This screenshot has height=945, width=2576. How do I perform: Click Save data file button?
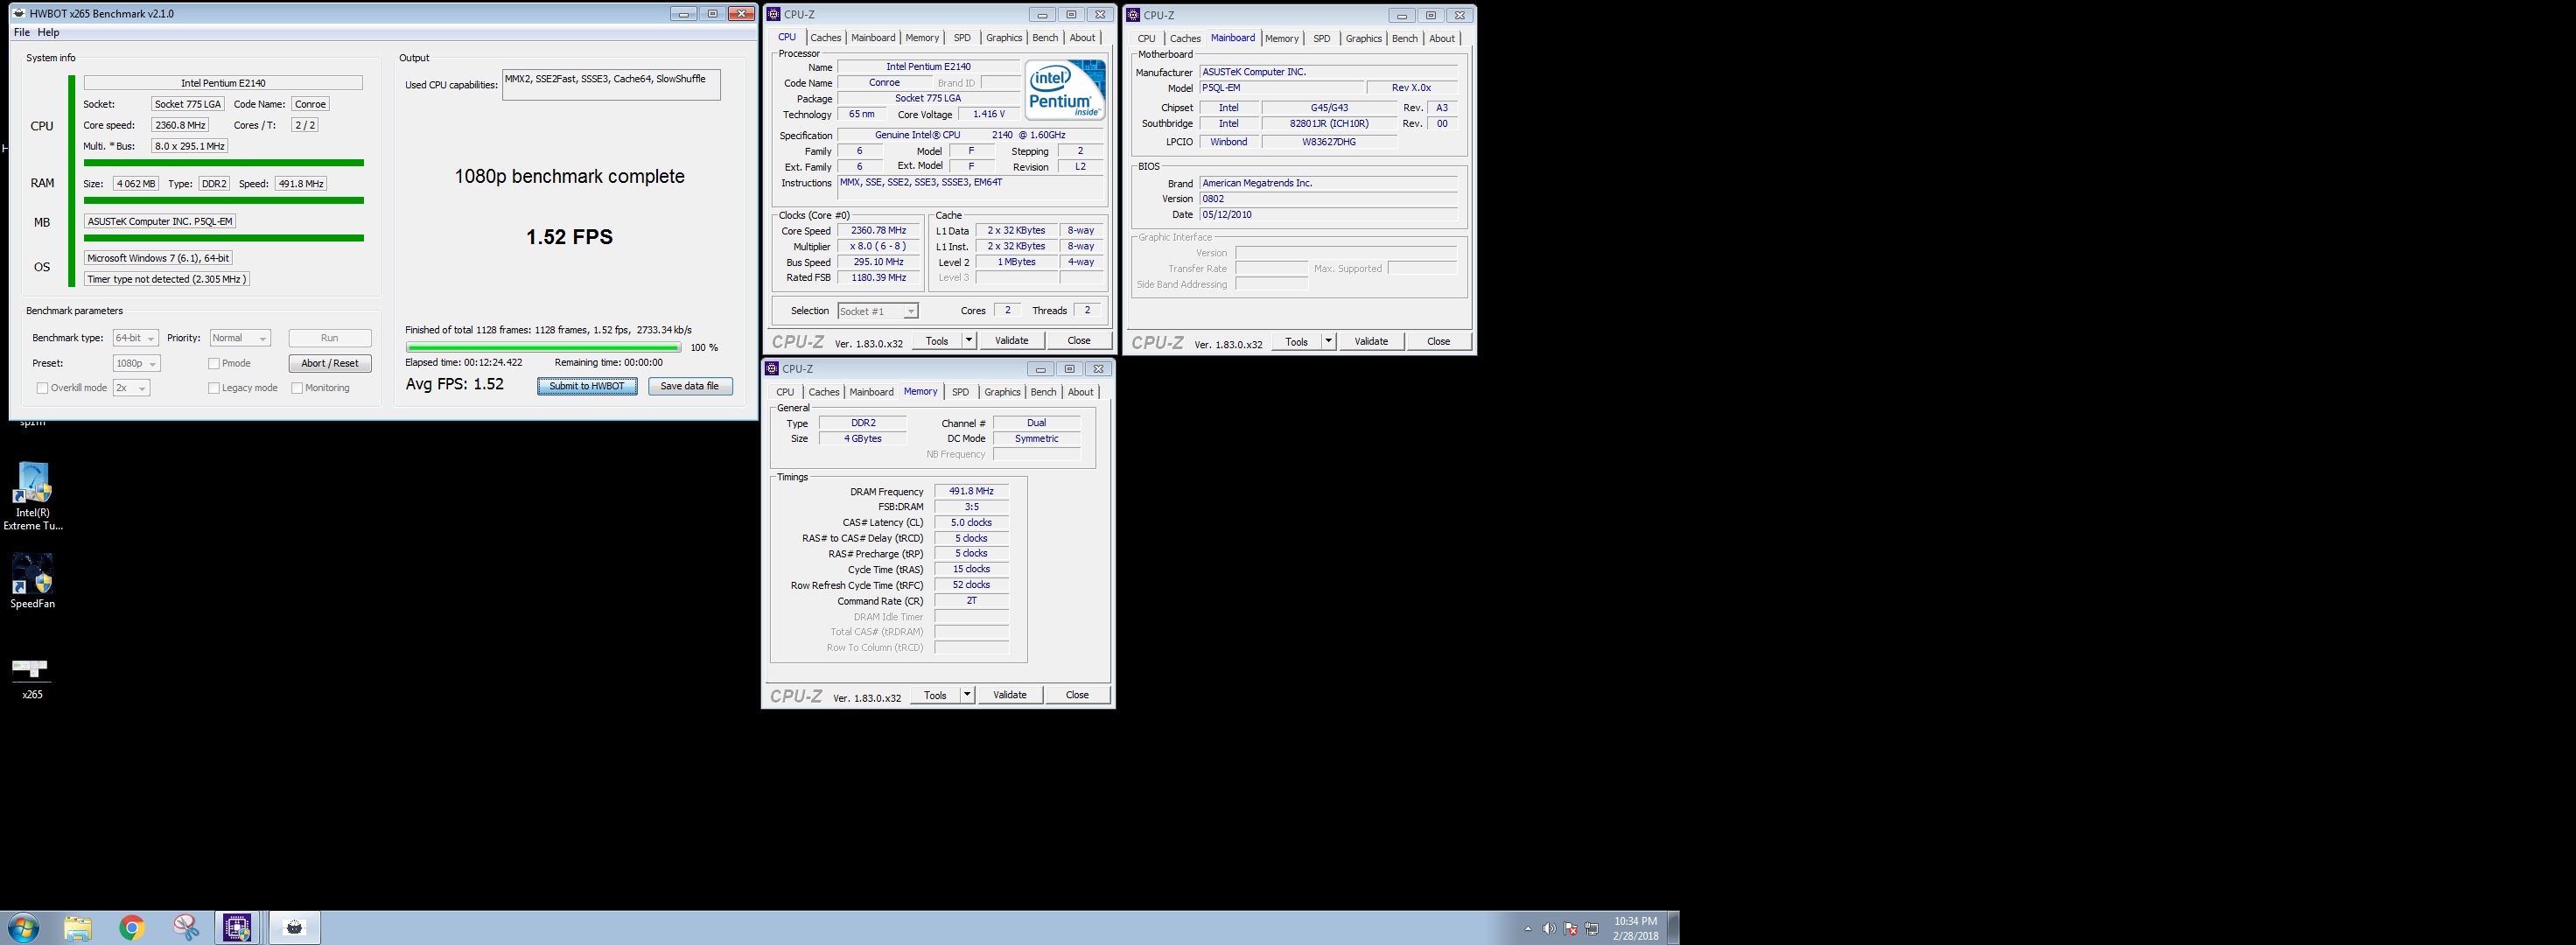[690, 386]
